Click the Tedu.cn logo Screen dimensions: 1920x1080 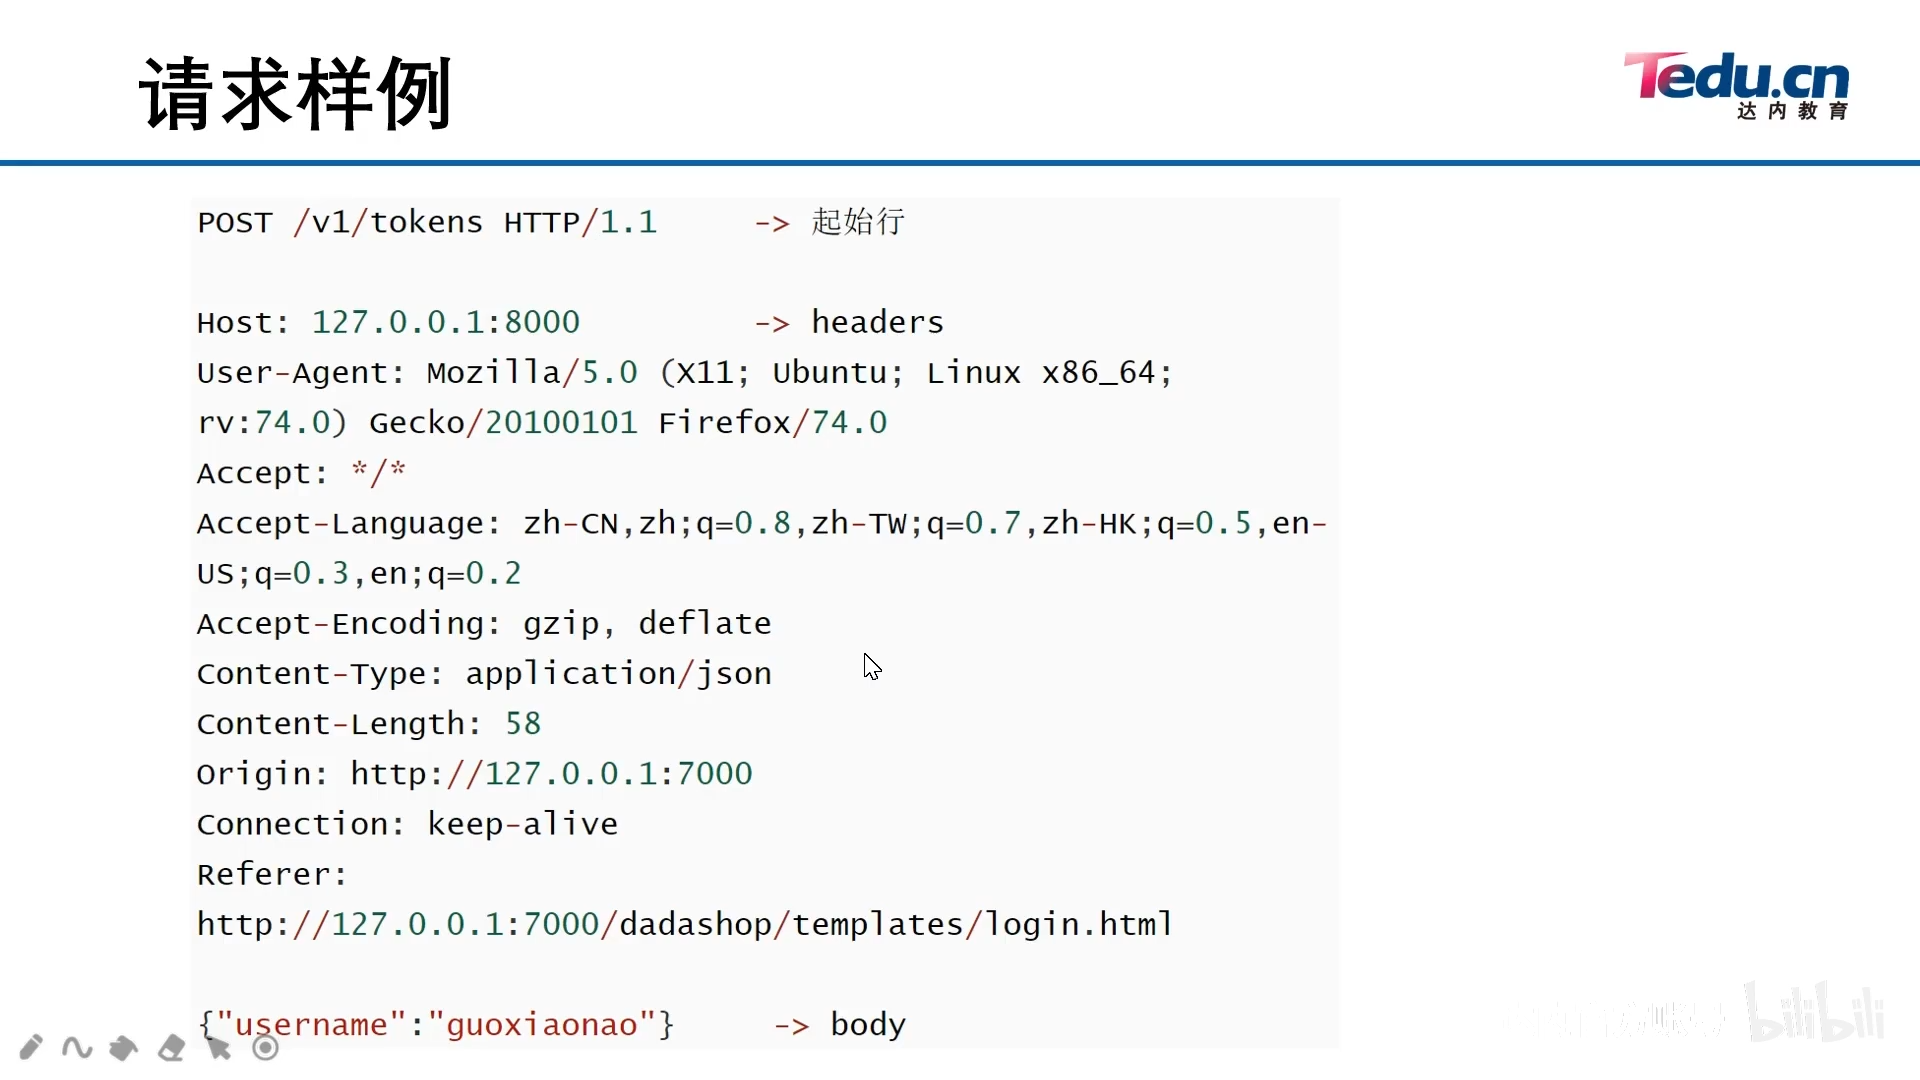point(1737,85)
